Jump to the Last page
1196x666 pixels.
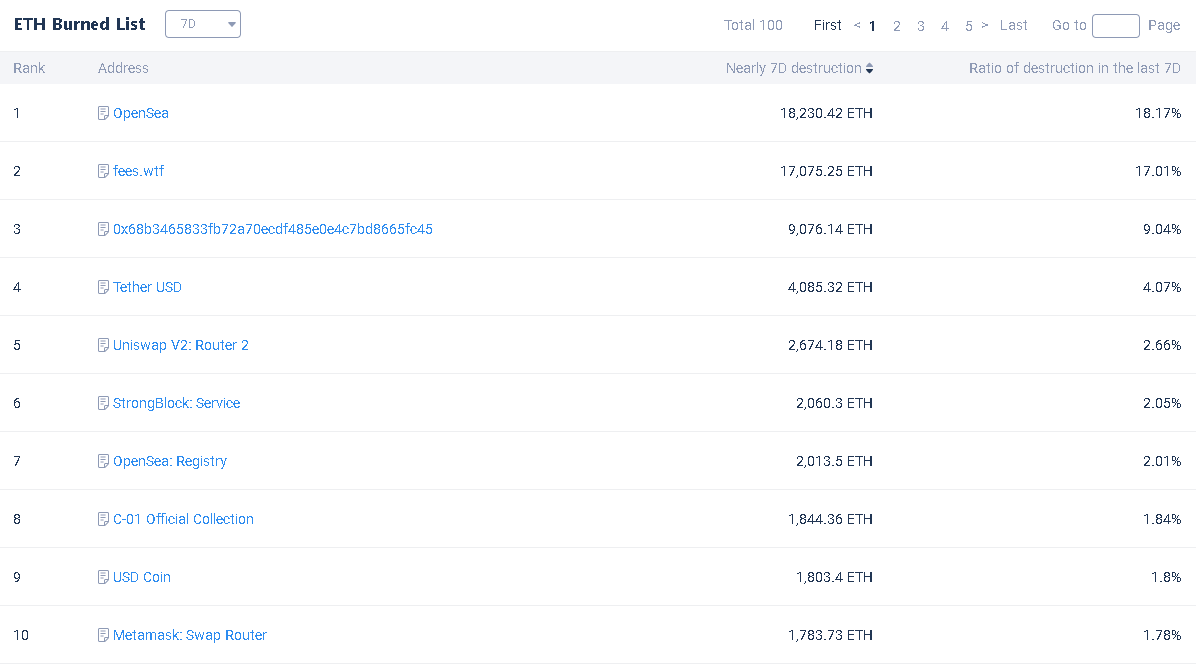(x=1014, y=25)
